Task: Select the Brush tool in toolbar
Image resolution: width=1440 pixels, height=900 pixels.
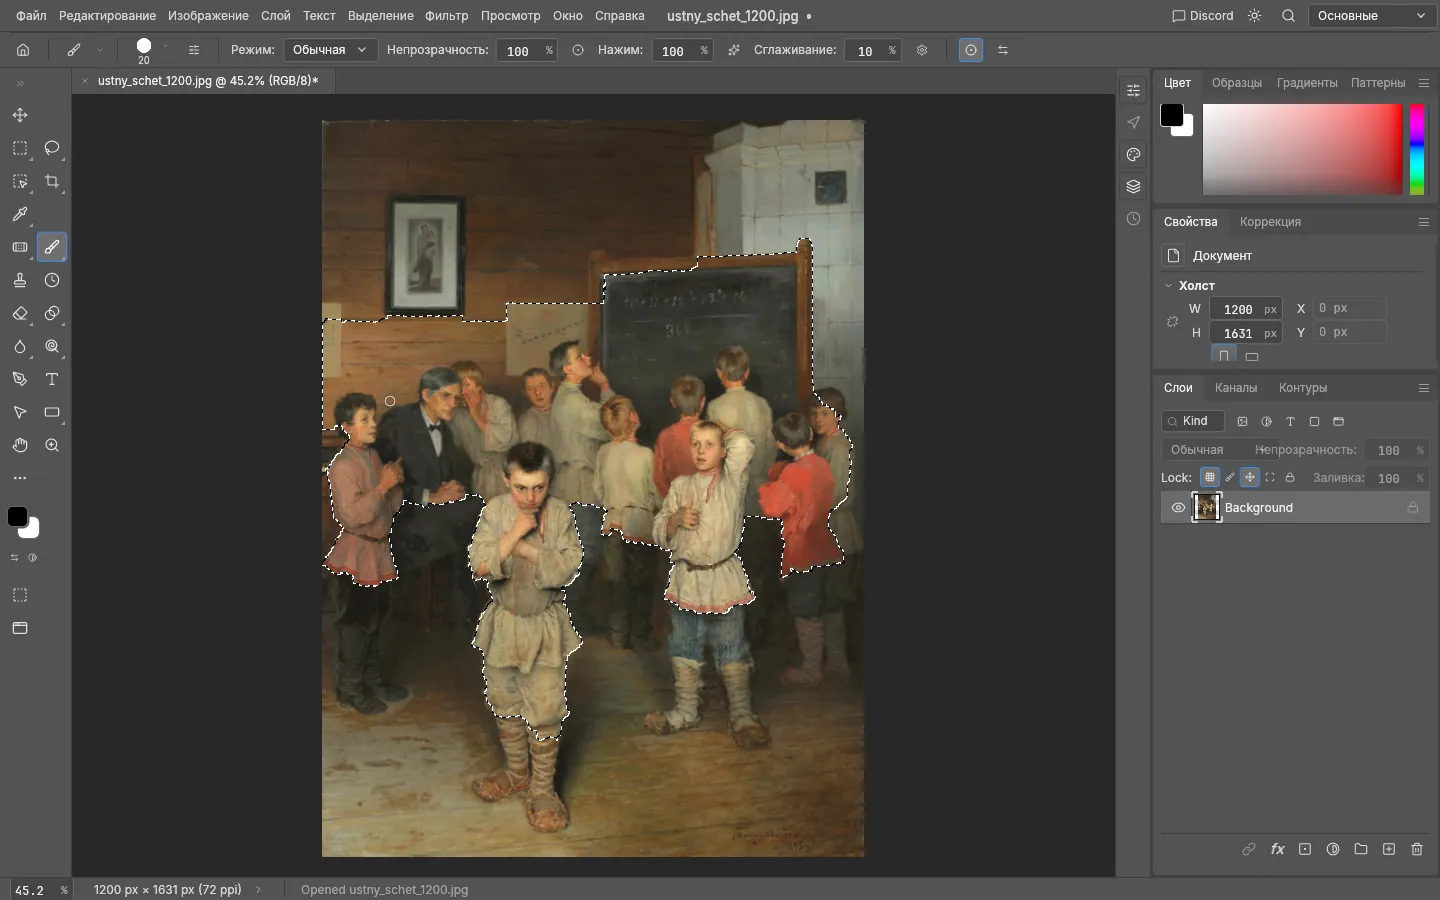Action: [x=52, y=247]
